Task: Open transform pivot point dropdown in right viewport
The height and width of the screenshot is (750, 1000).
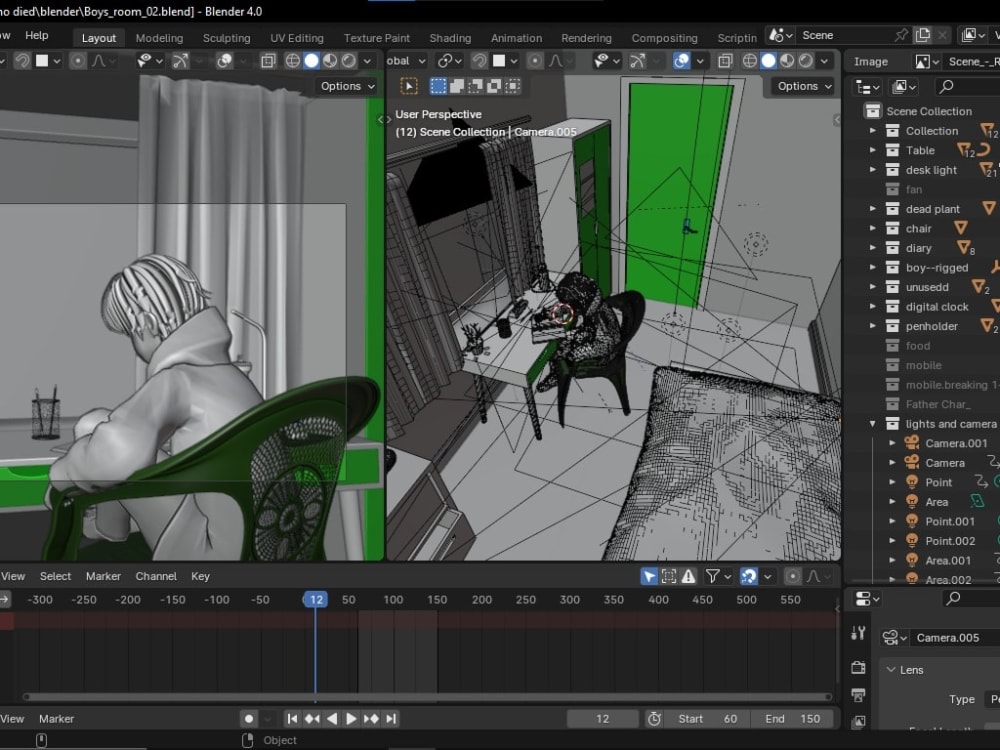Action: point(450,61)
